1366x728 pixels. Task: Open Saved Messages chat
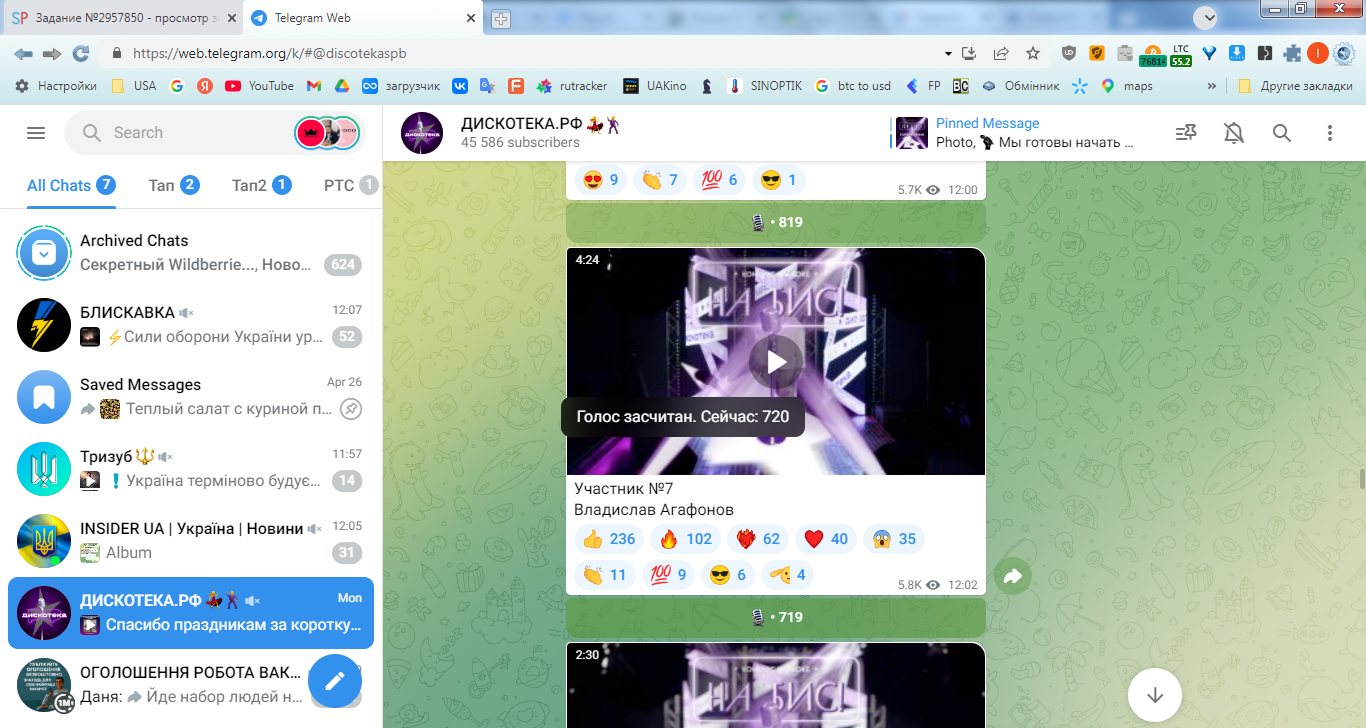(x=191, y=397)
